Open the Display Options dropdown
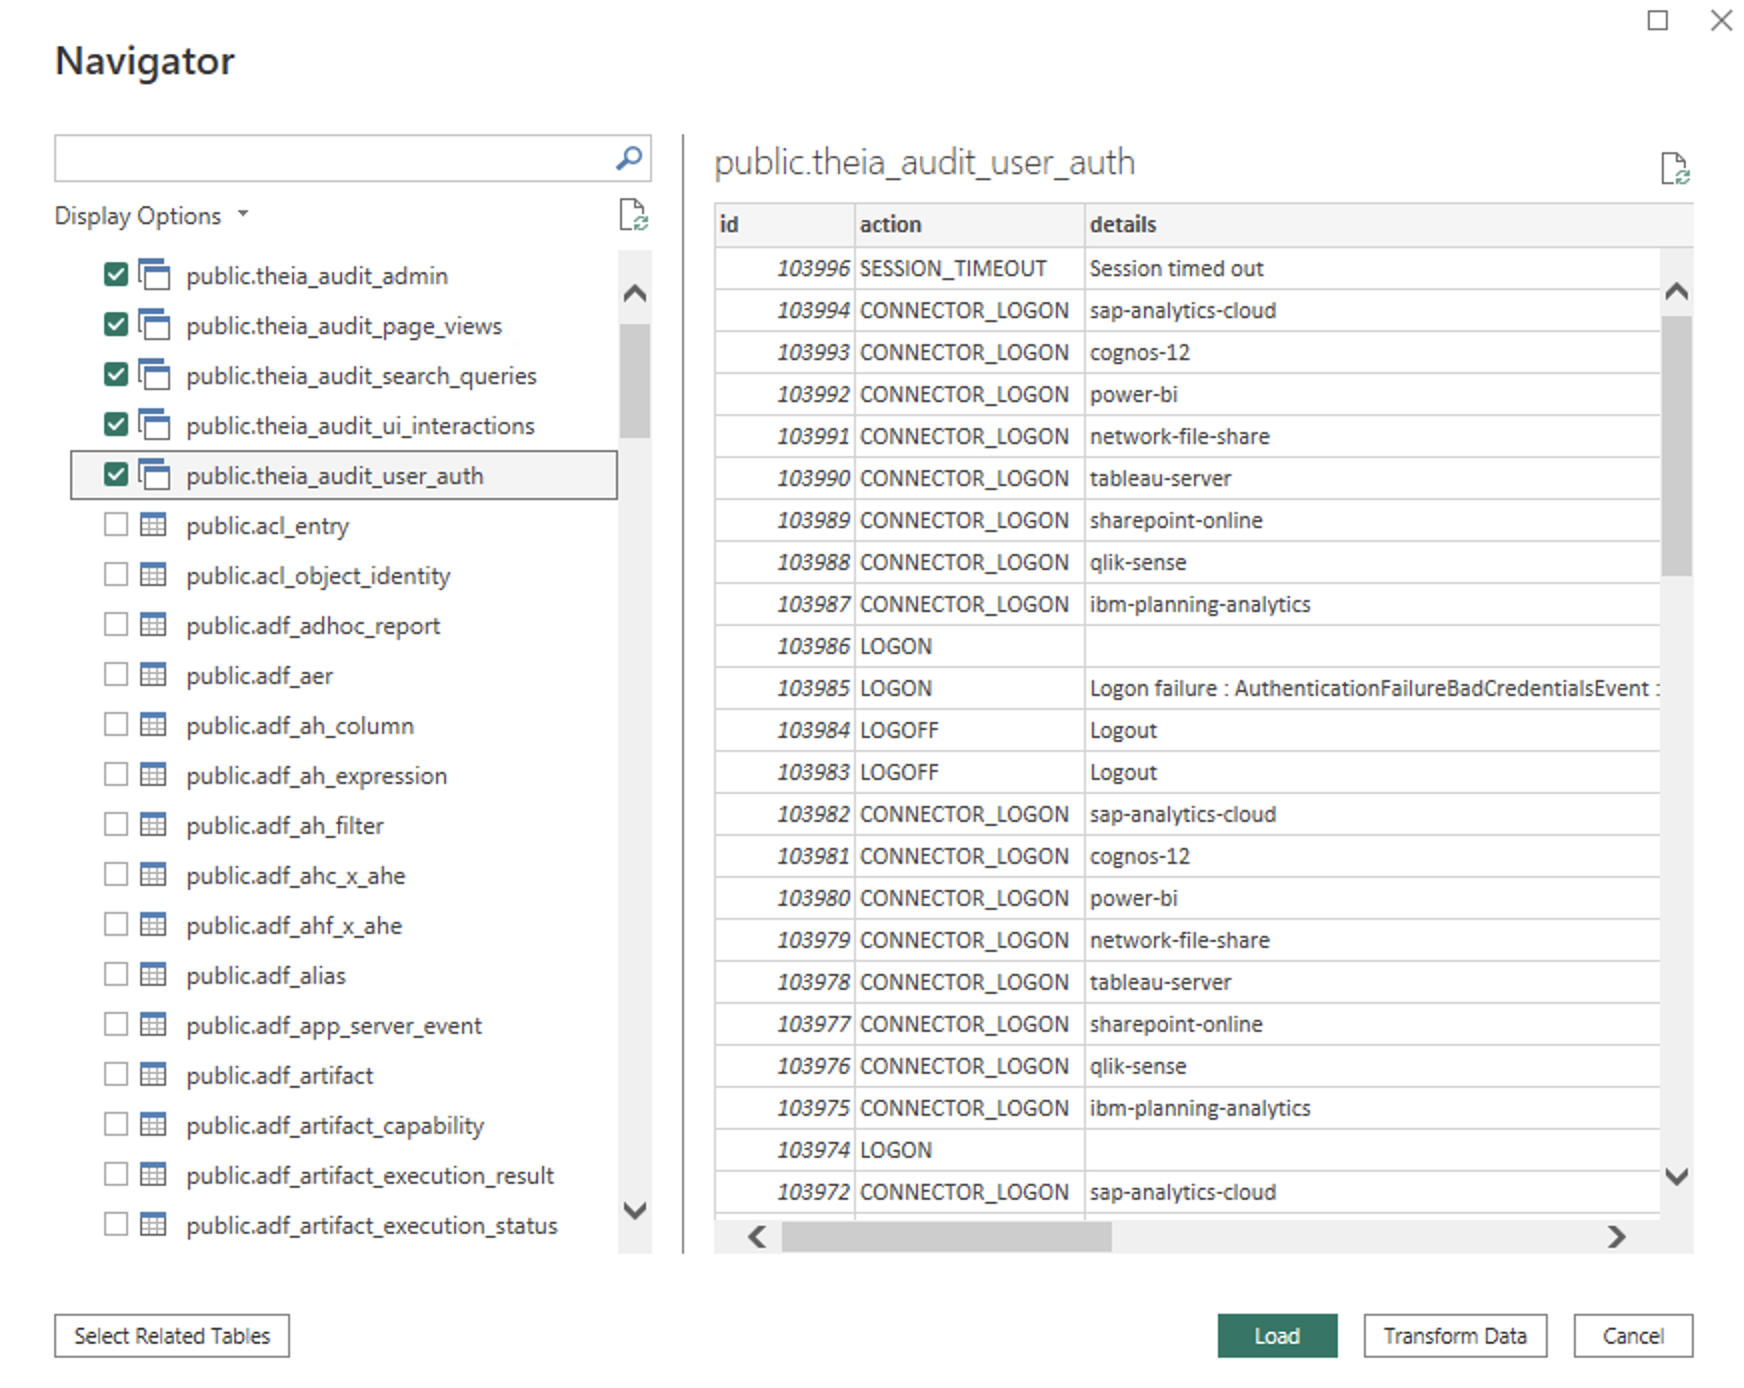This screenshot has width=1744, height=1388. point(151,216)
